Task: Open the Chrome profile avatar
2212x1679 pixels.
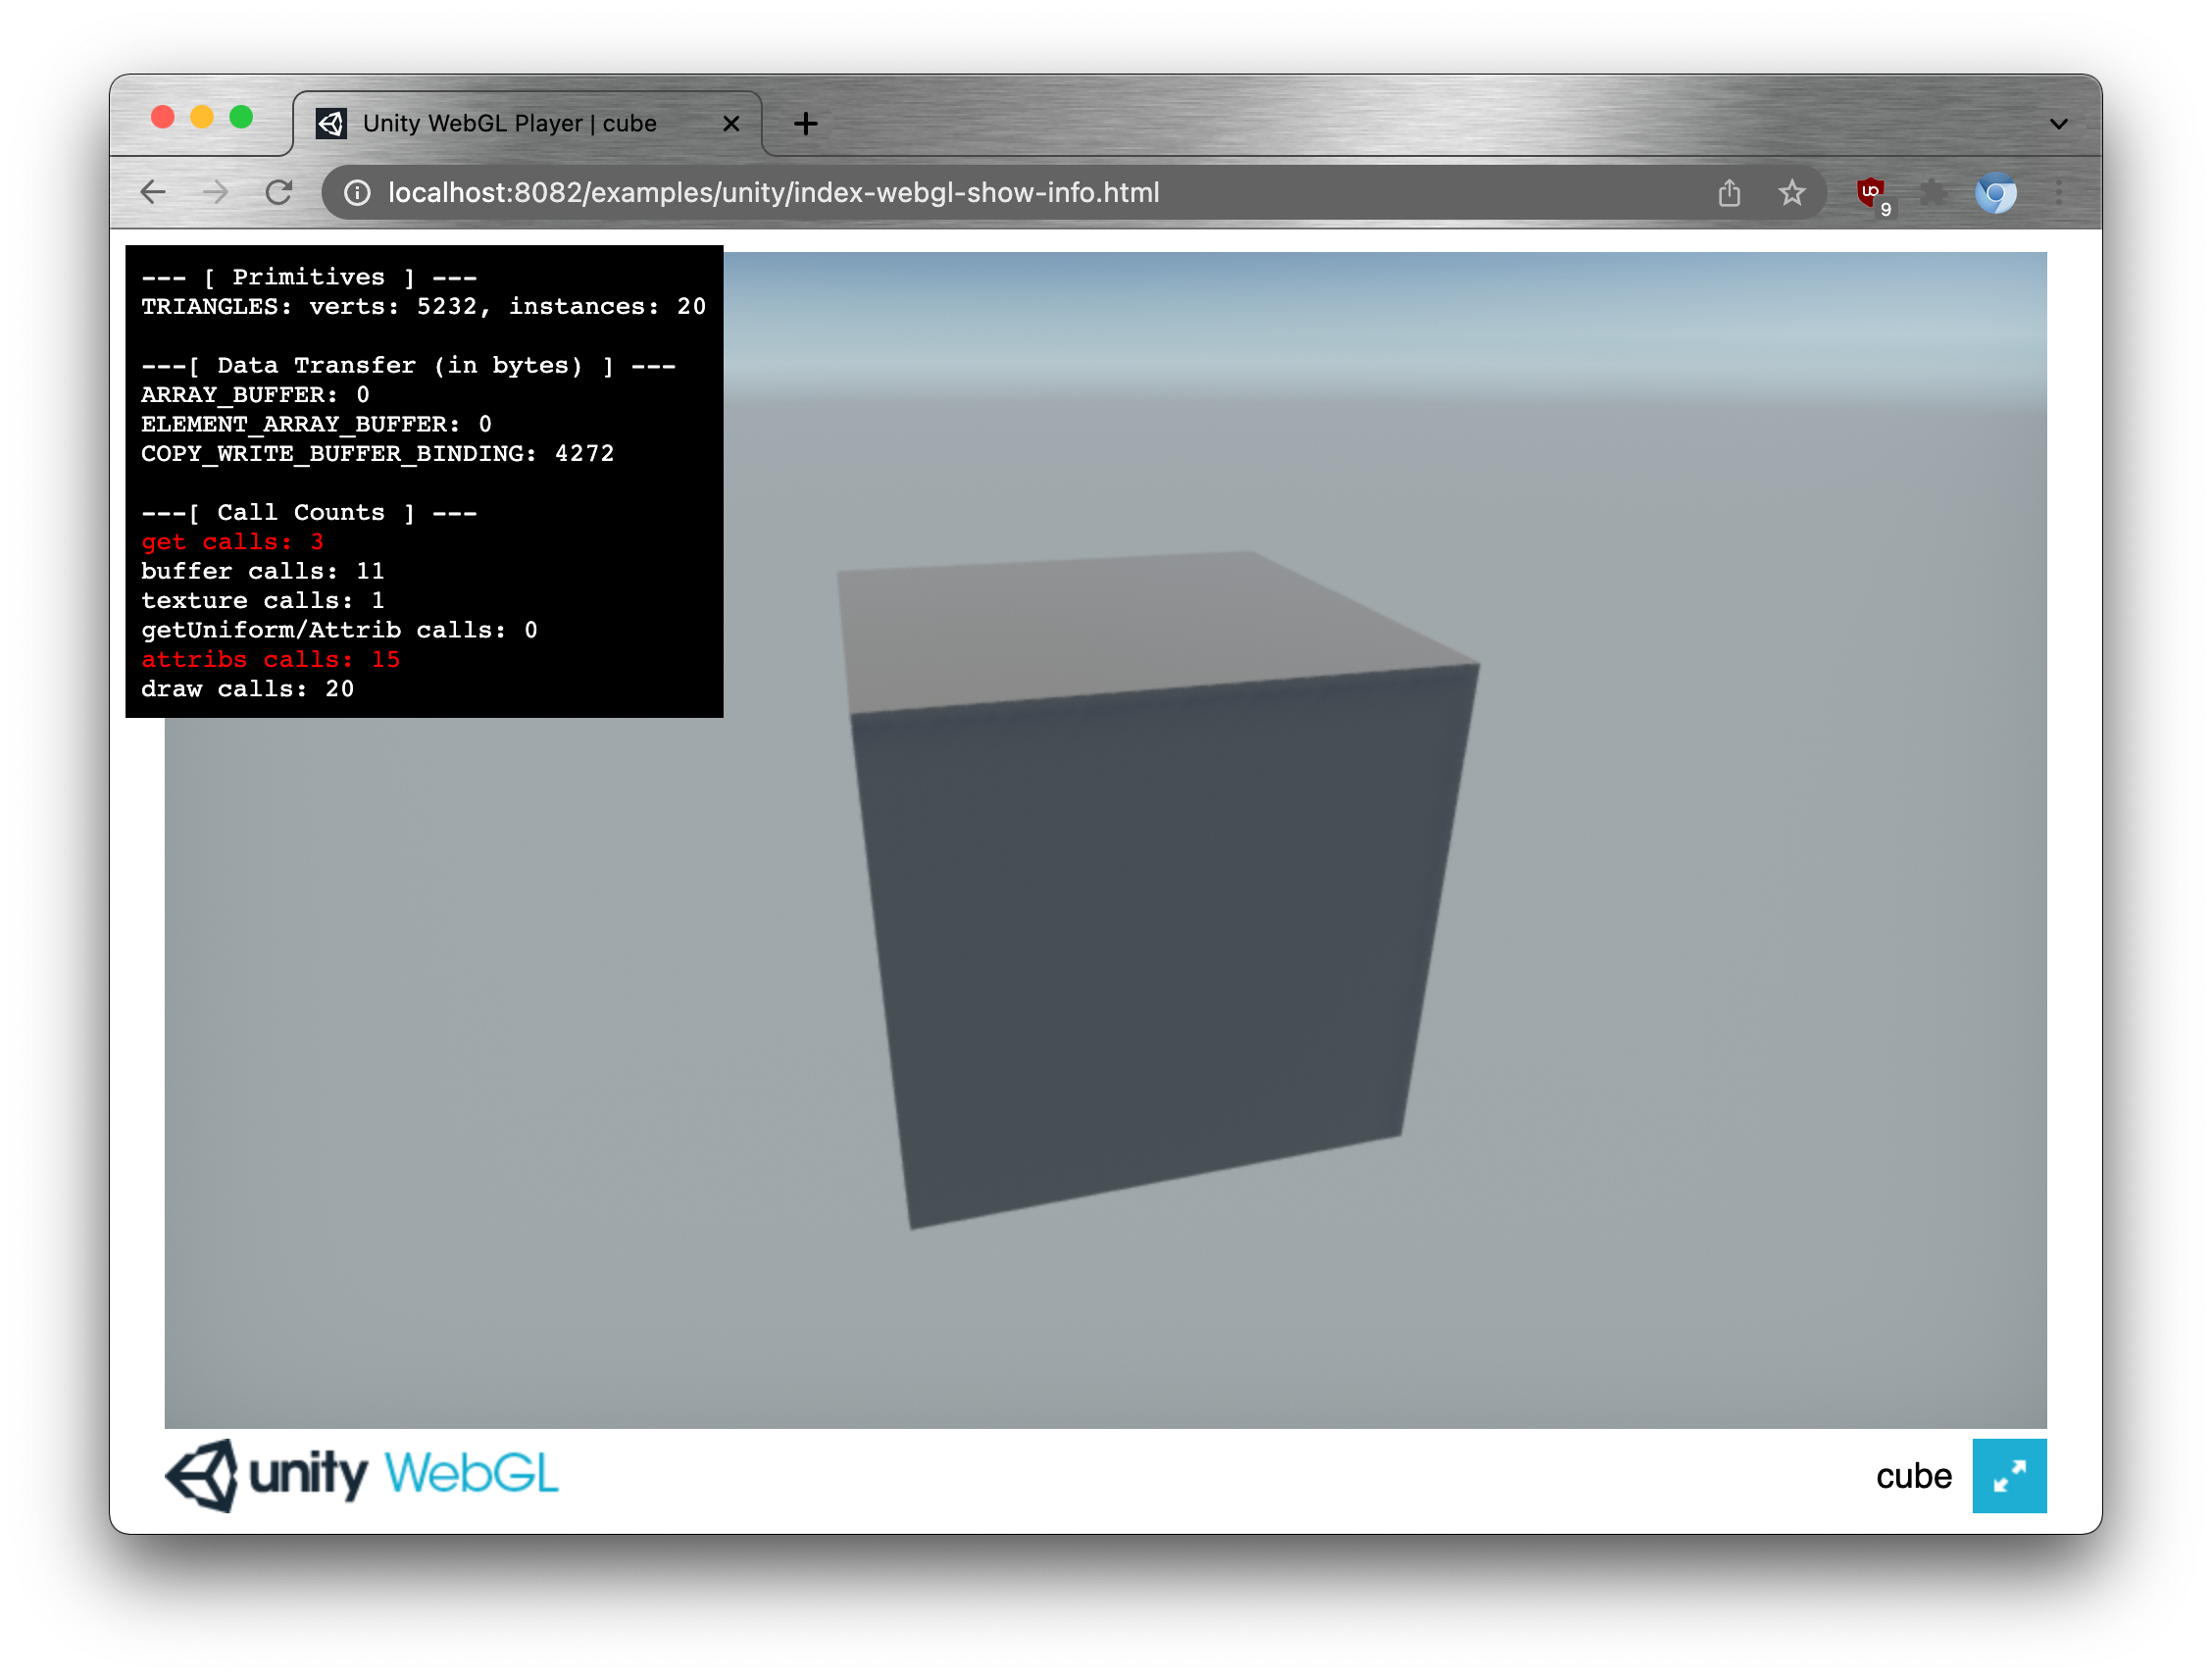Action: pos(1995,193)
